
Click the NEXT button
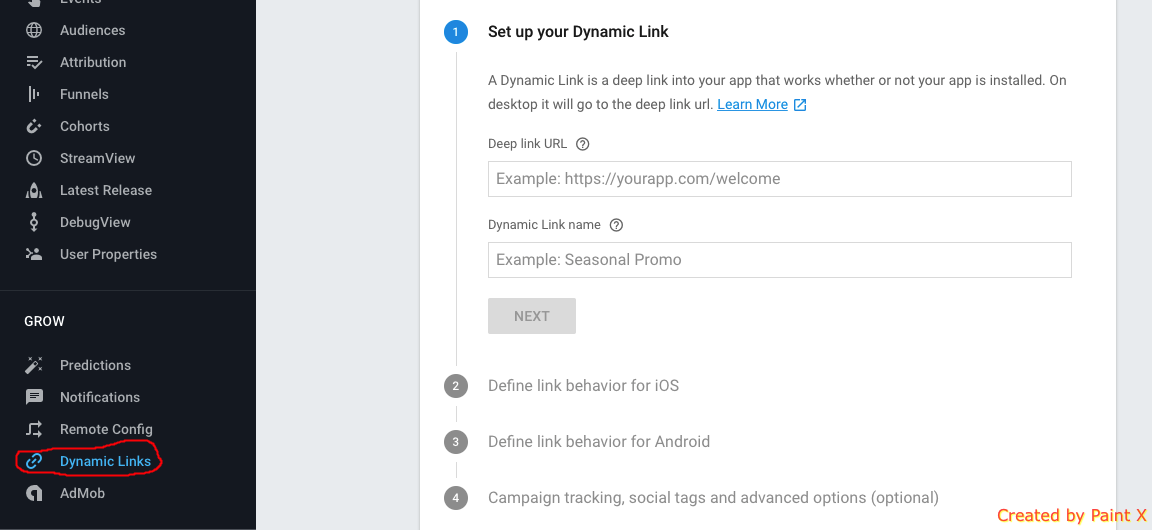tap(532, 316)
